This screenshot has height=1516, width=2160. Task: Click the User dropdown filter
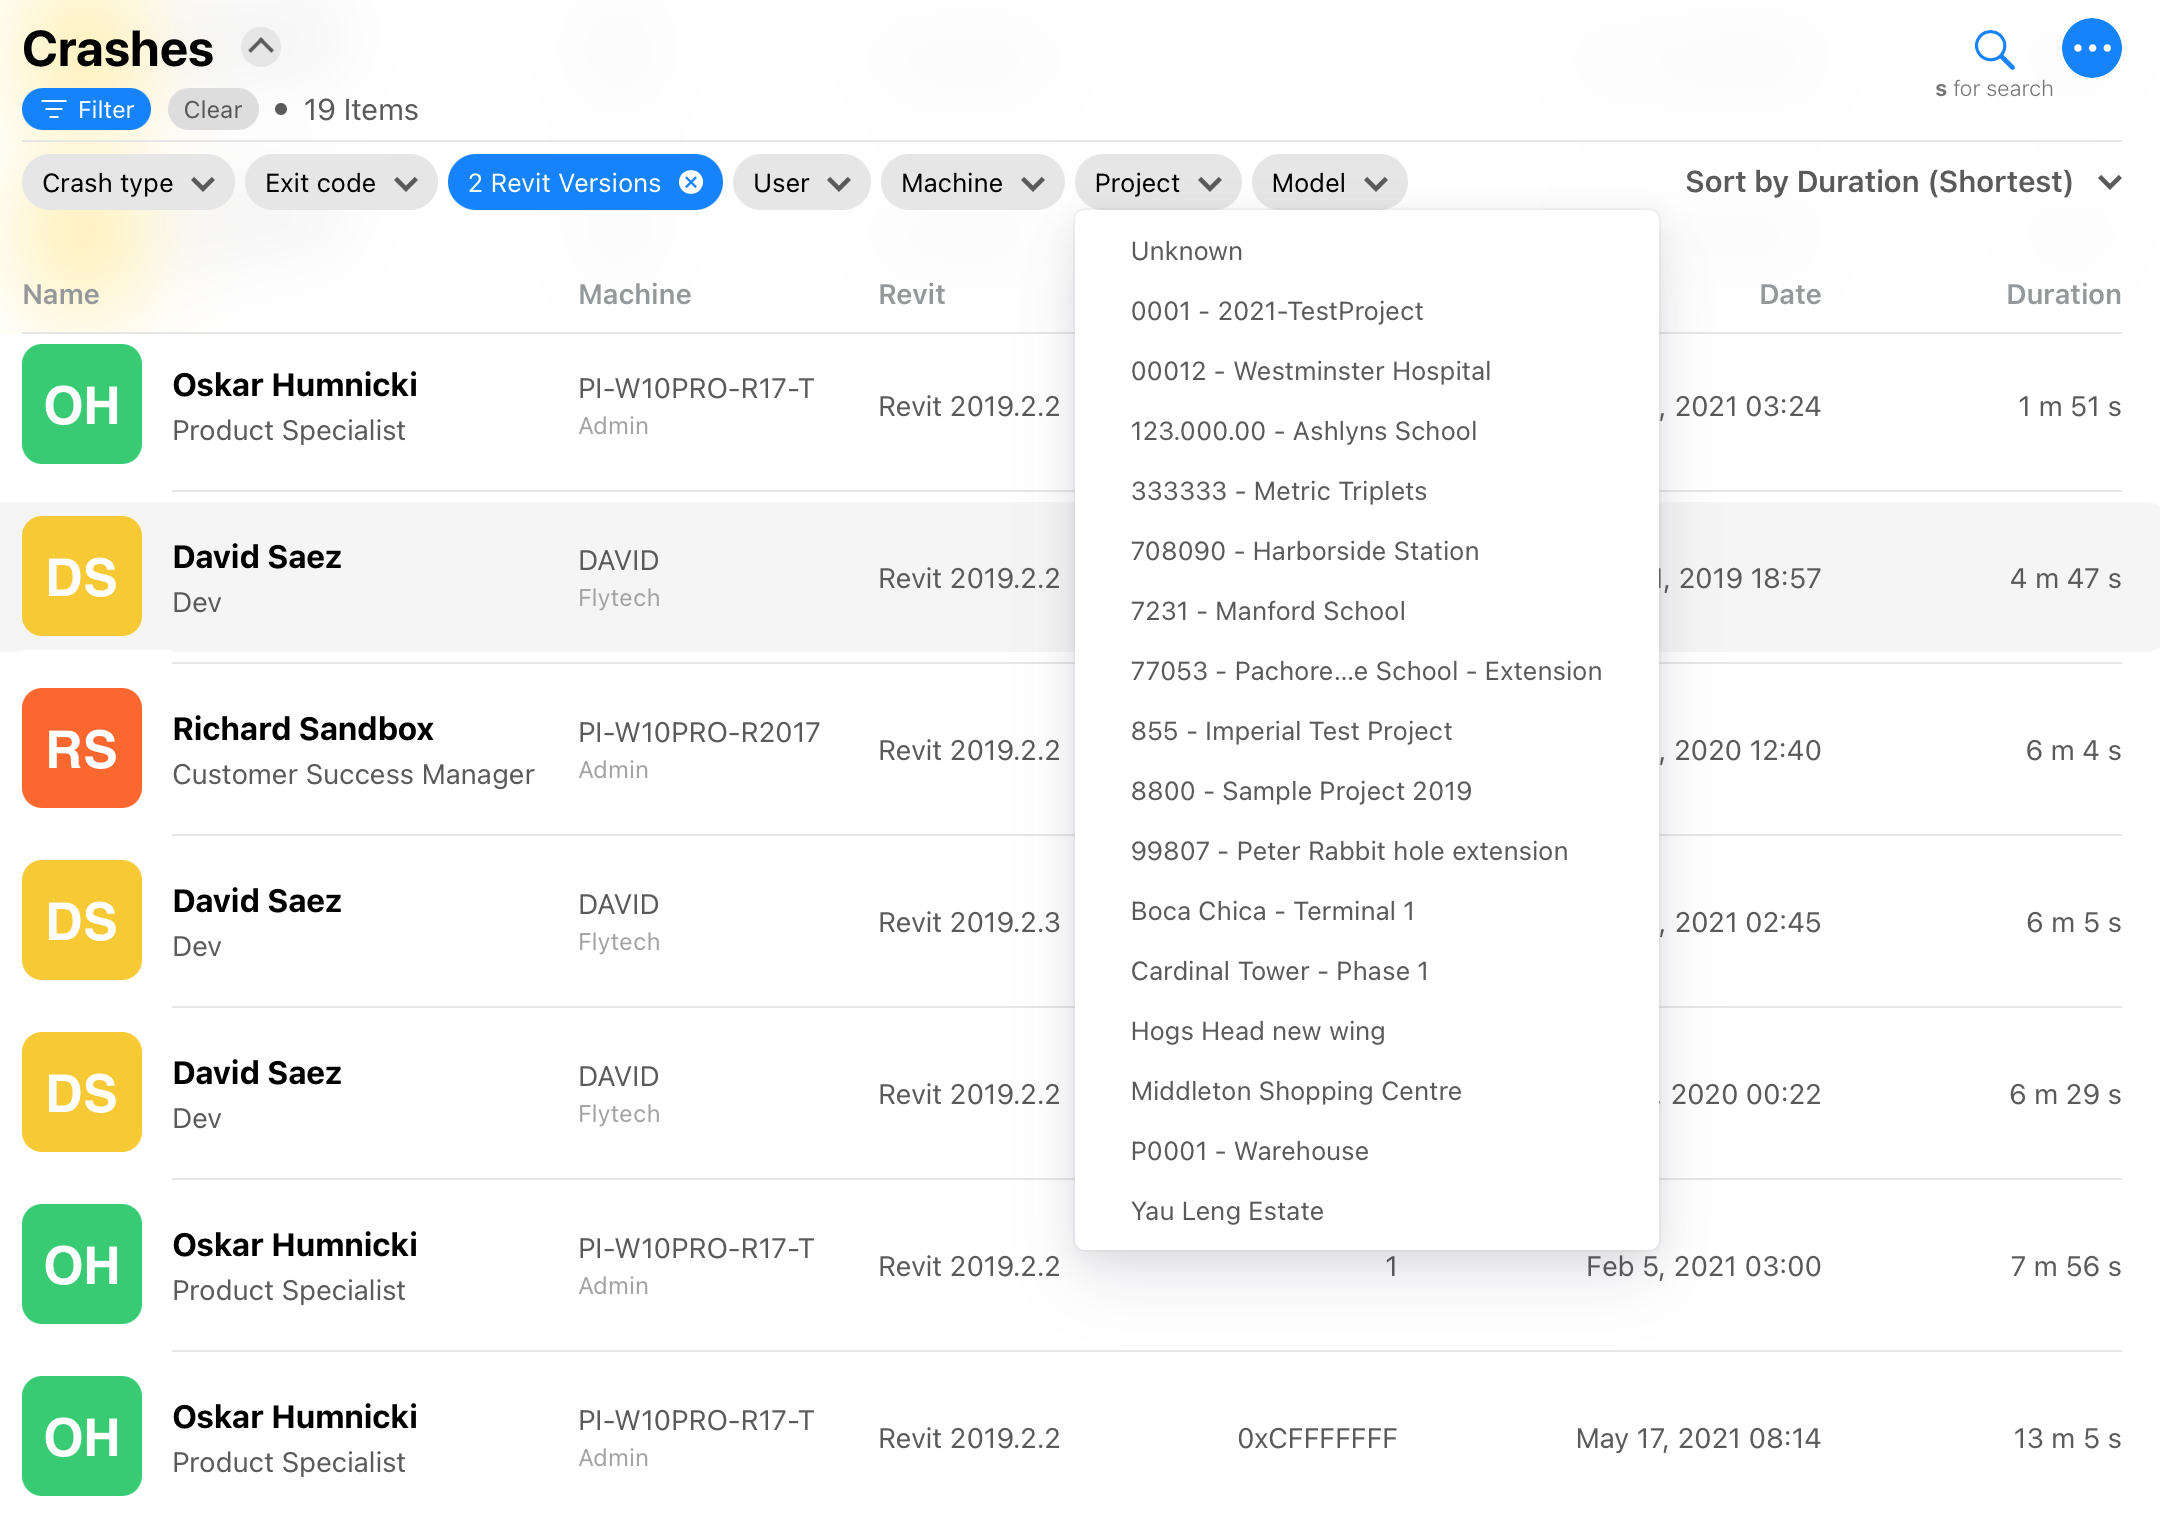[799, 182]
